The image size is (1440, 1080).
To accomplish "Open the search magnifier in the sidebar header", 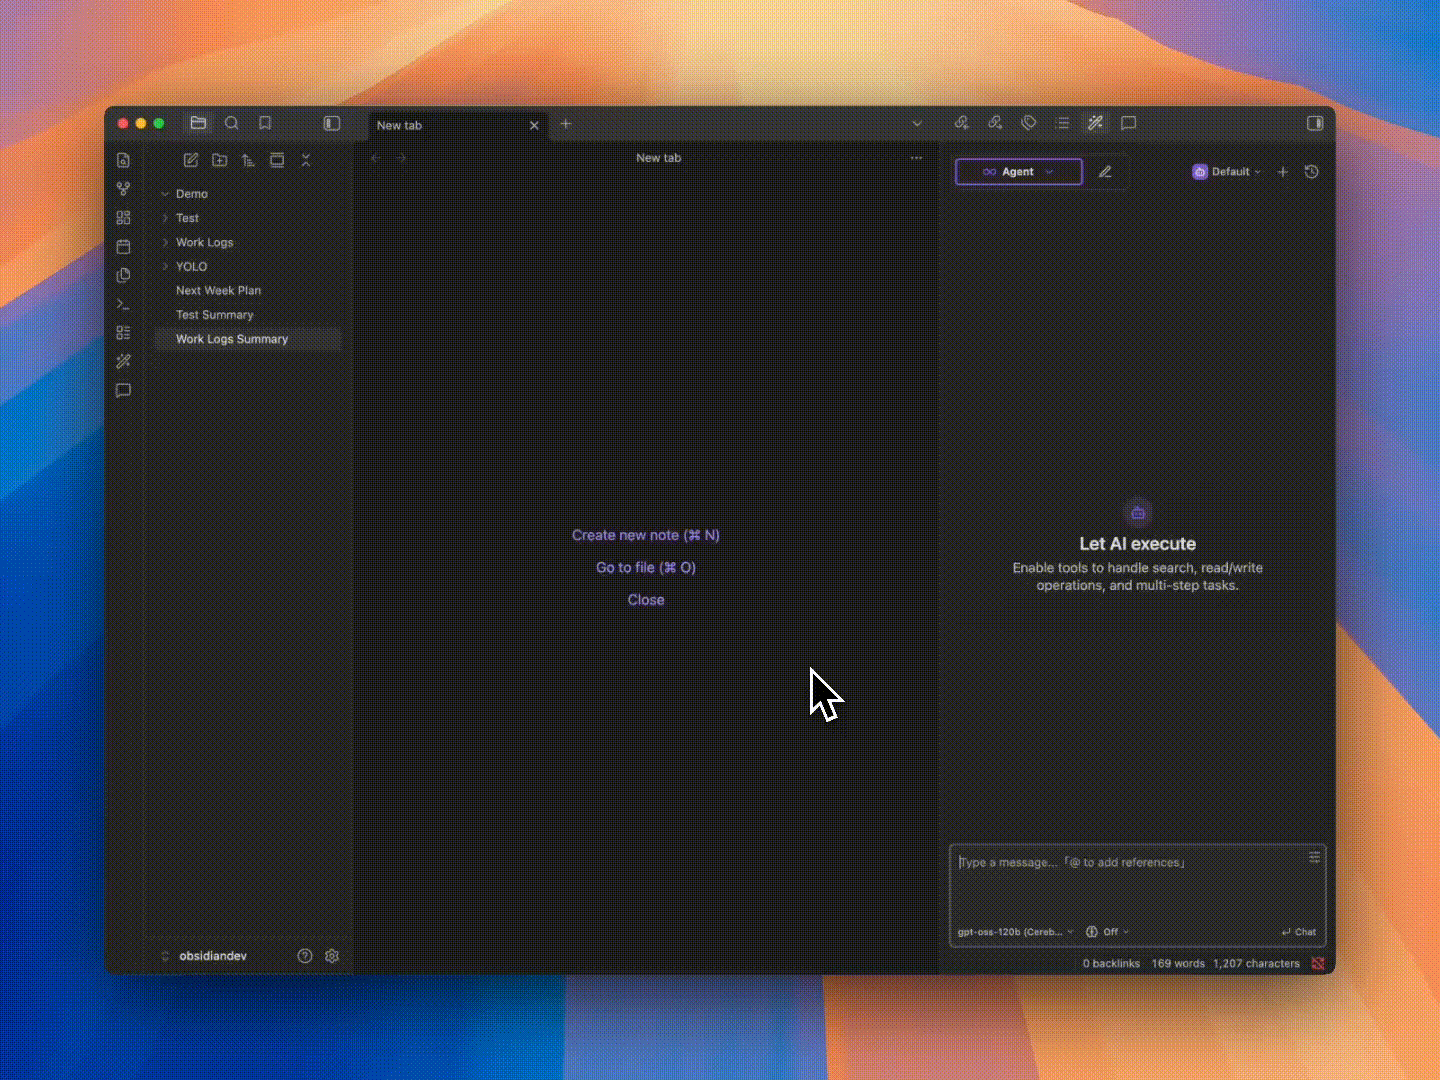I will click(x=232, y=123).
